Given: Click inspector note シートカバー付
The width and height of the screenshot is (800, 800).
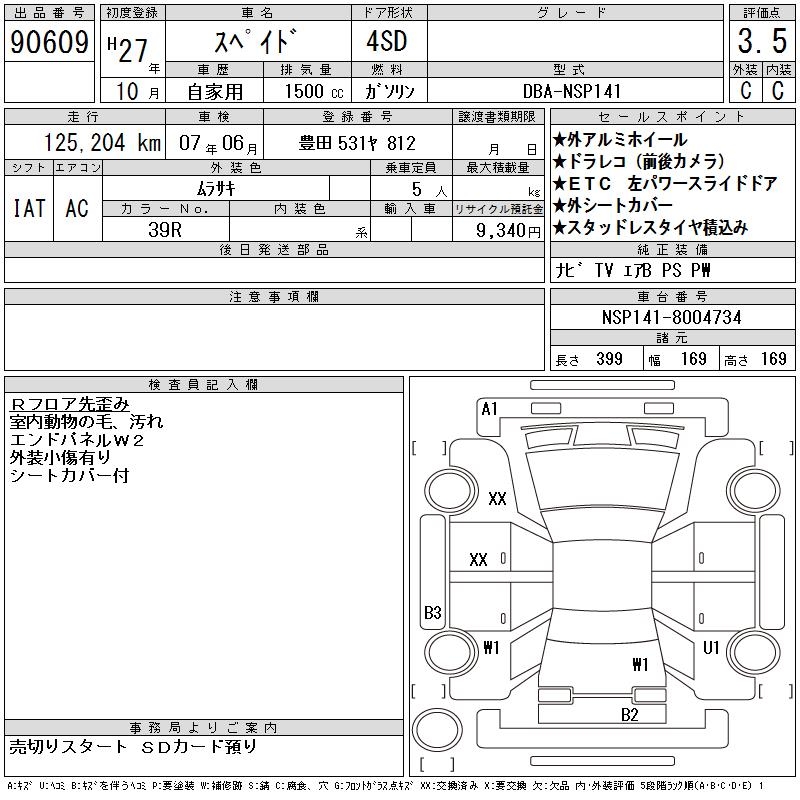Looking at the screenshot, I should [x=69, y=476].
